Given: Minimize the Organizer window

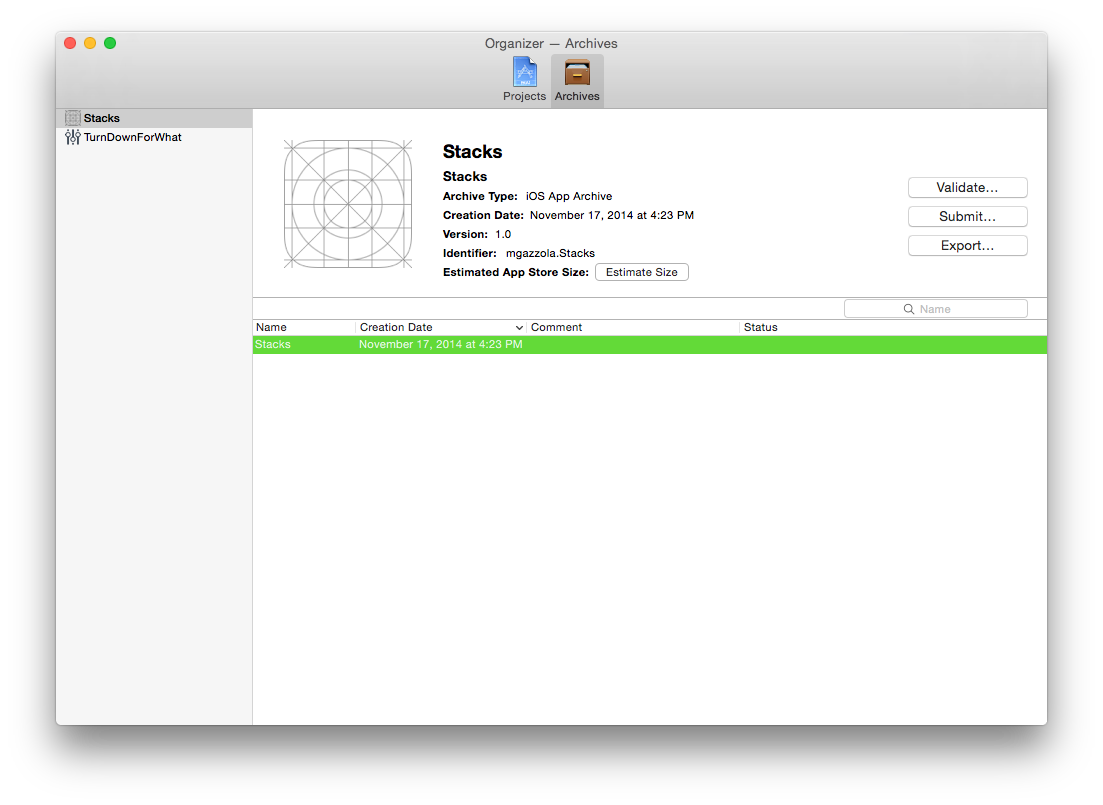Looking at the screenshot, I should point(90,43).
